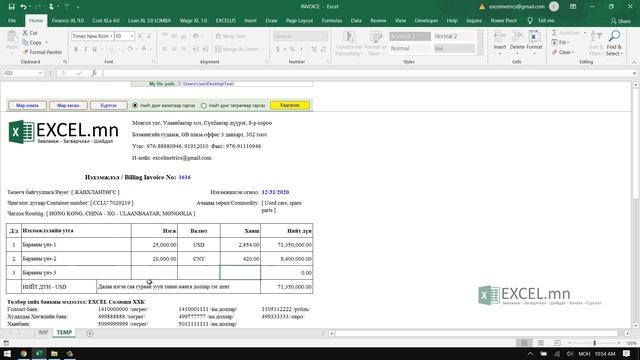Viewport: 640px width, 360px height.
Task: Apply font color to text
Action: point(144,49)
